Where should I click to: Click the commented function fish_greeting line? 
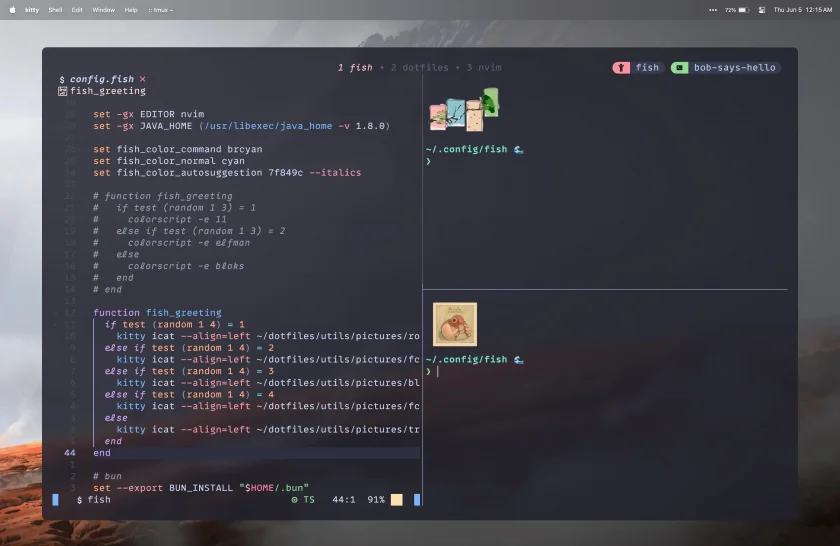(163, 196)
